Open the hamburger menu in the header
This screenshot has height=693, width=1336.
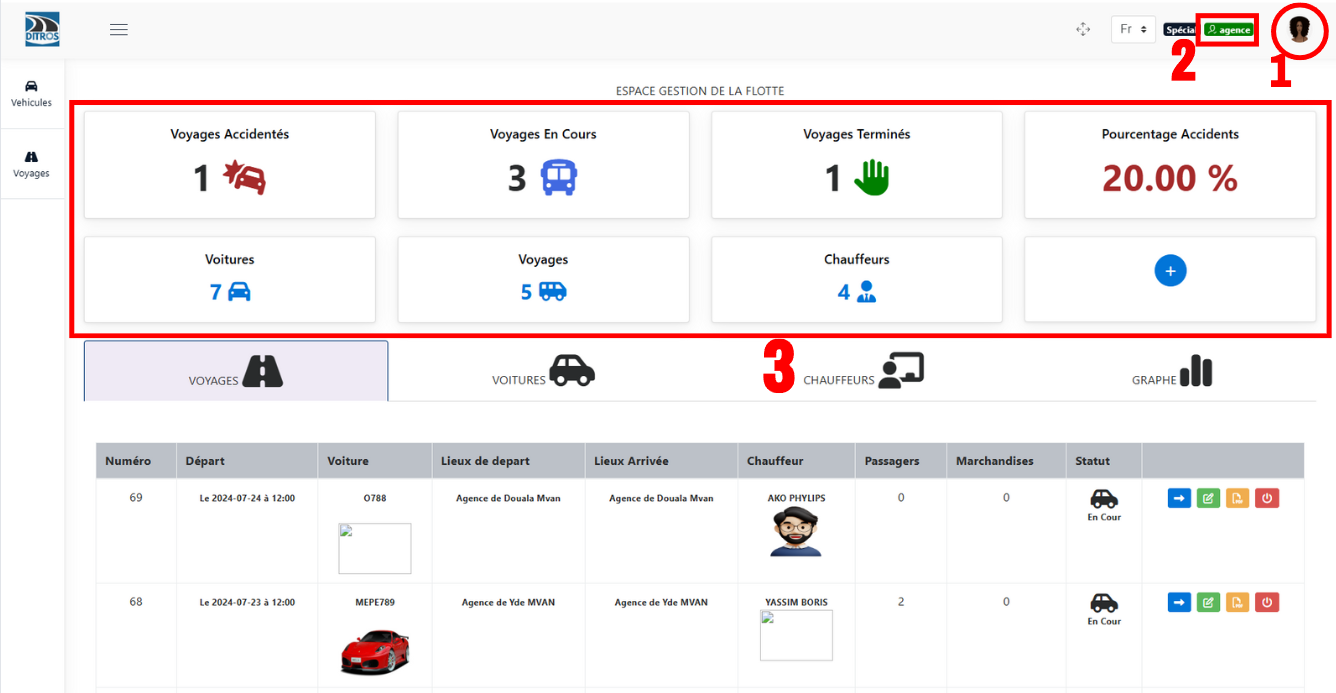[119, 30]
